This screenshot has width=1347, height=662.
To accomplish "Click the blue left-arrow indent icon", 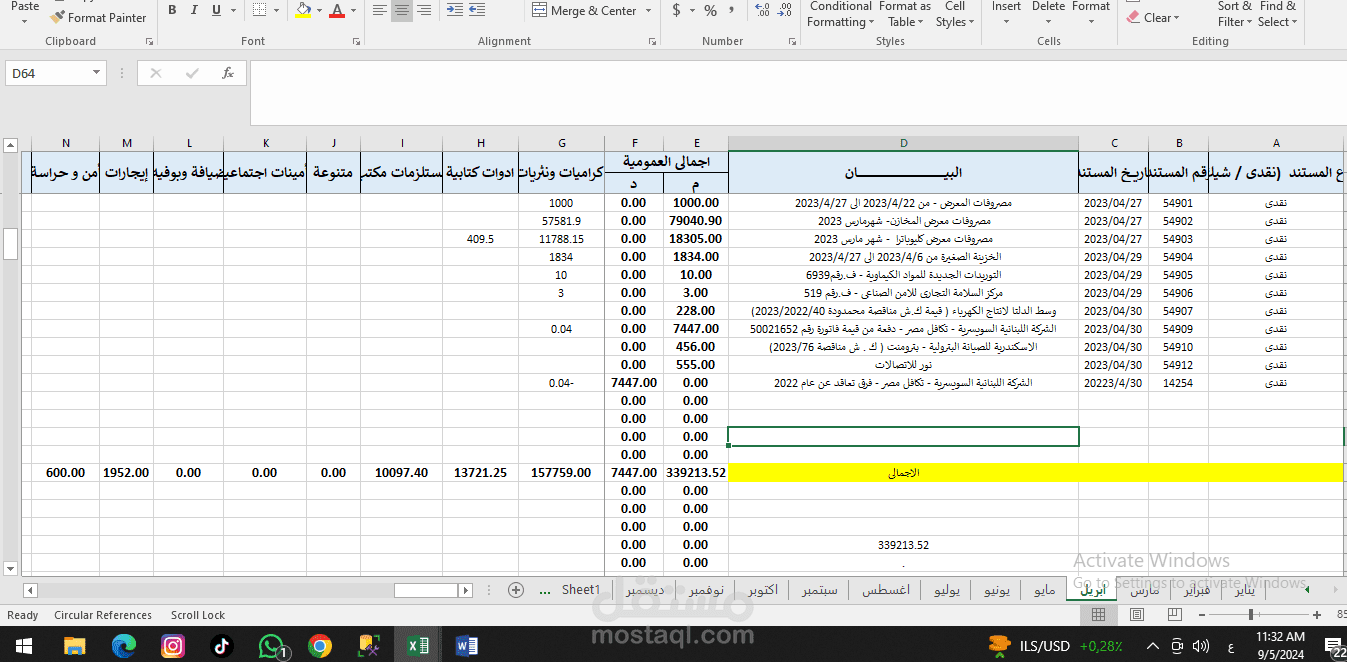I will coord(478,11).
